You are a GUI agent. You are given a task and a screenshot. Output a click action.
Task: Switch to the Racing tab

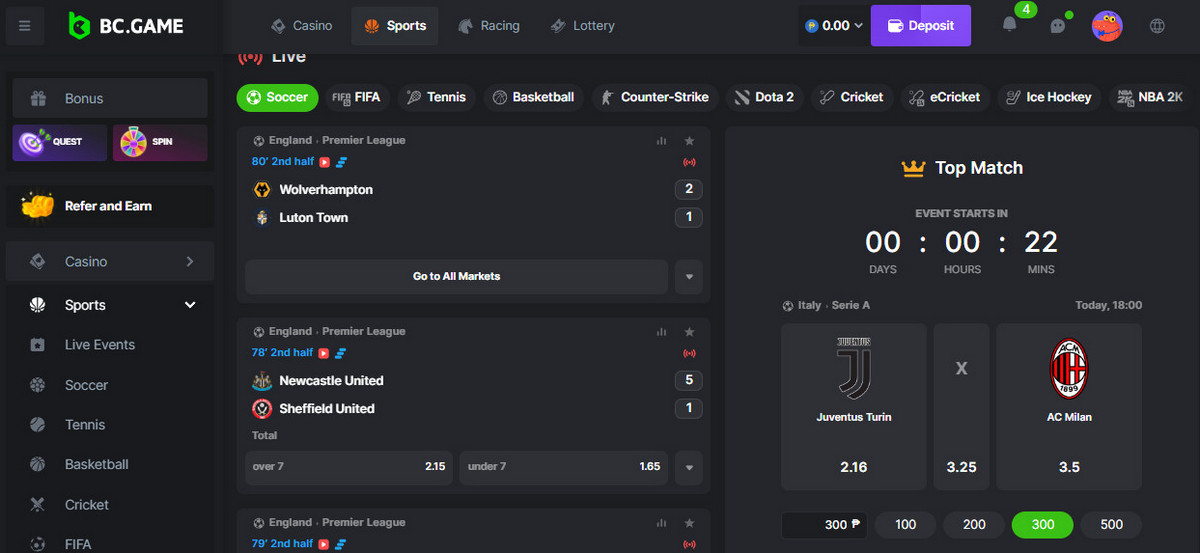(x=488, y=26)
